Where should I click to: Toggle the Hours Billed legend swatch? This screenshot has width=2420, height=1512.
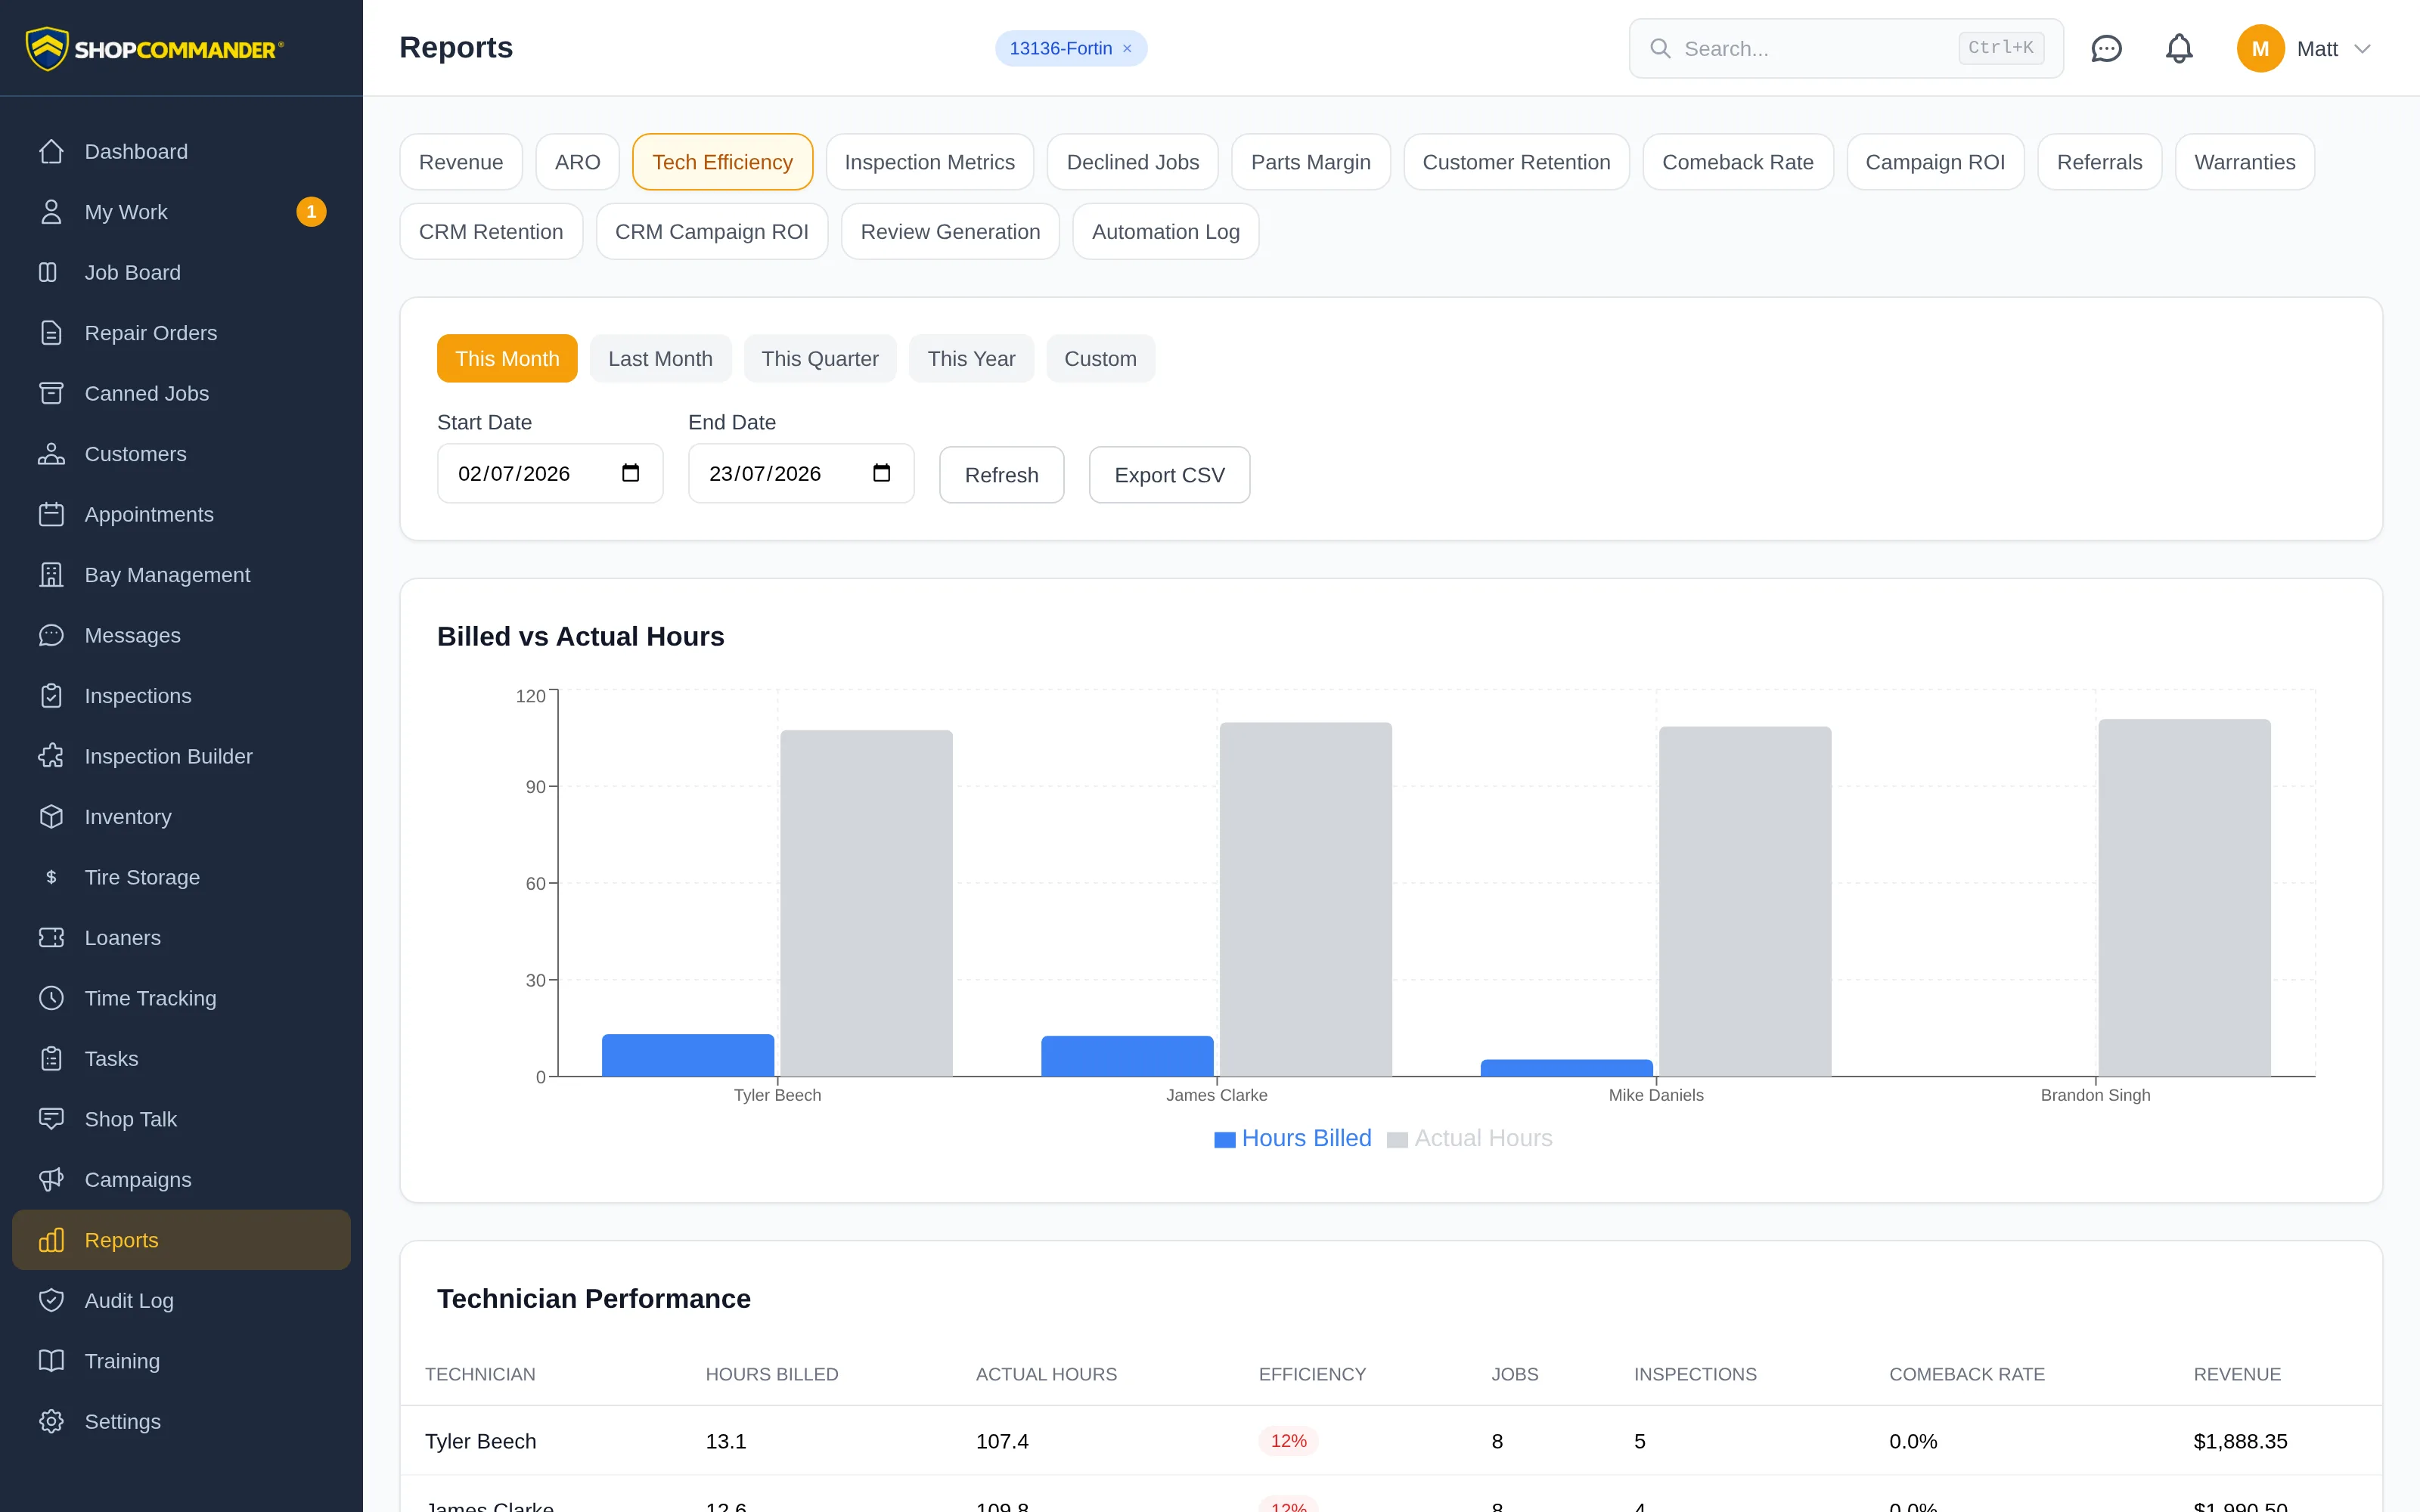click(1225, 1140)
